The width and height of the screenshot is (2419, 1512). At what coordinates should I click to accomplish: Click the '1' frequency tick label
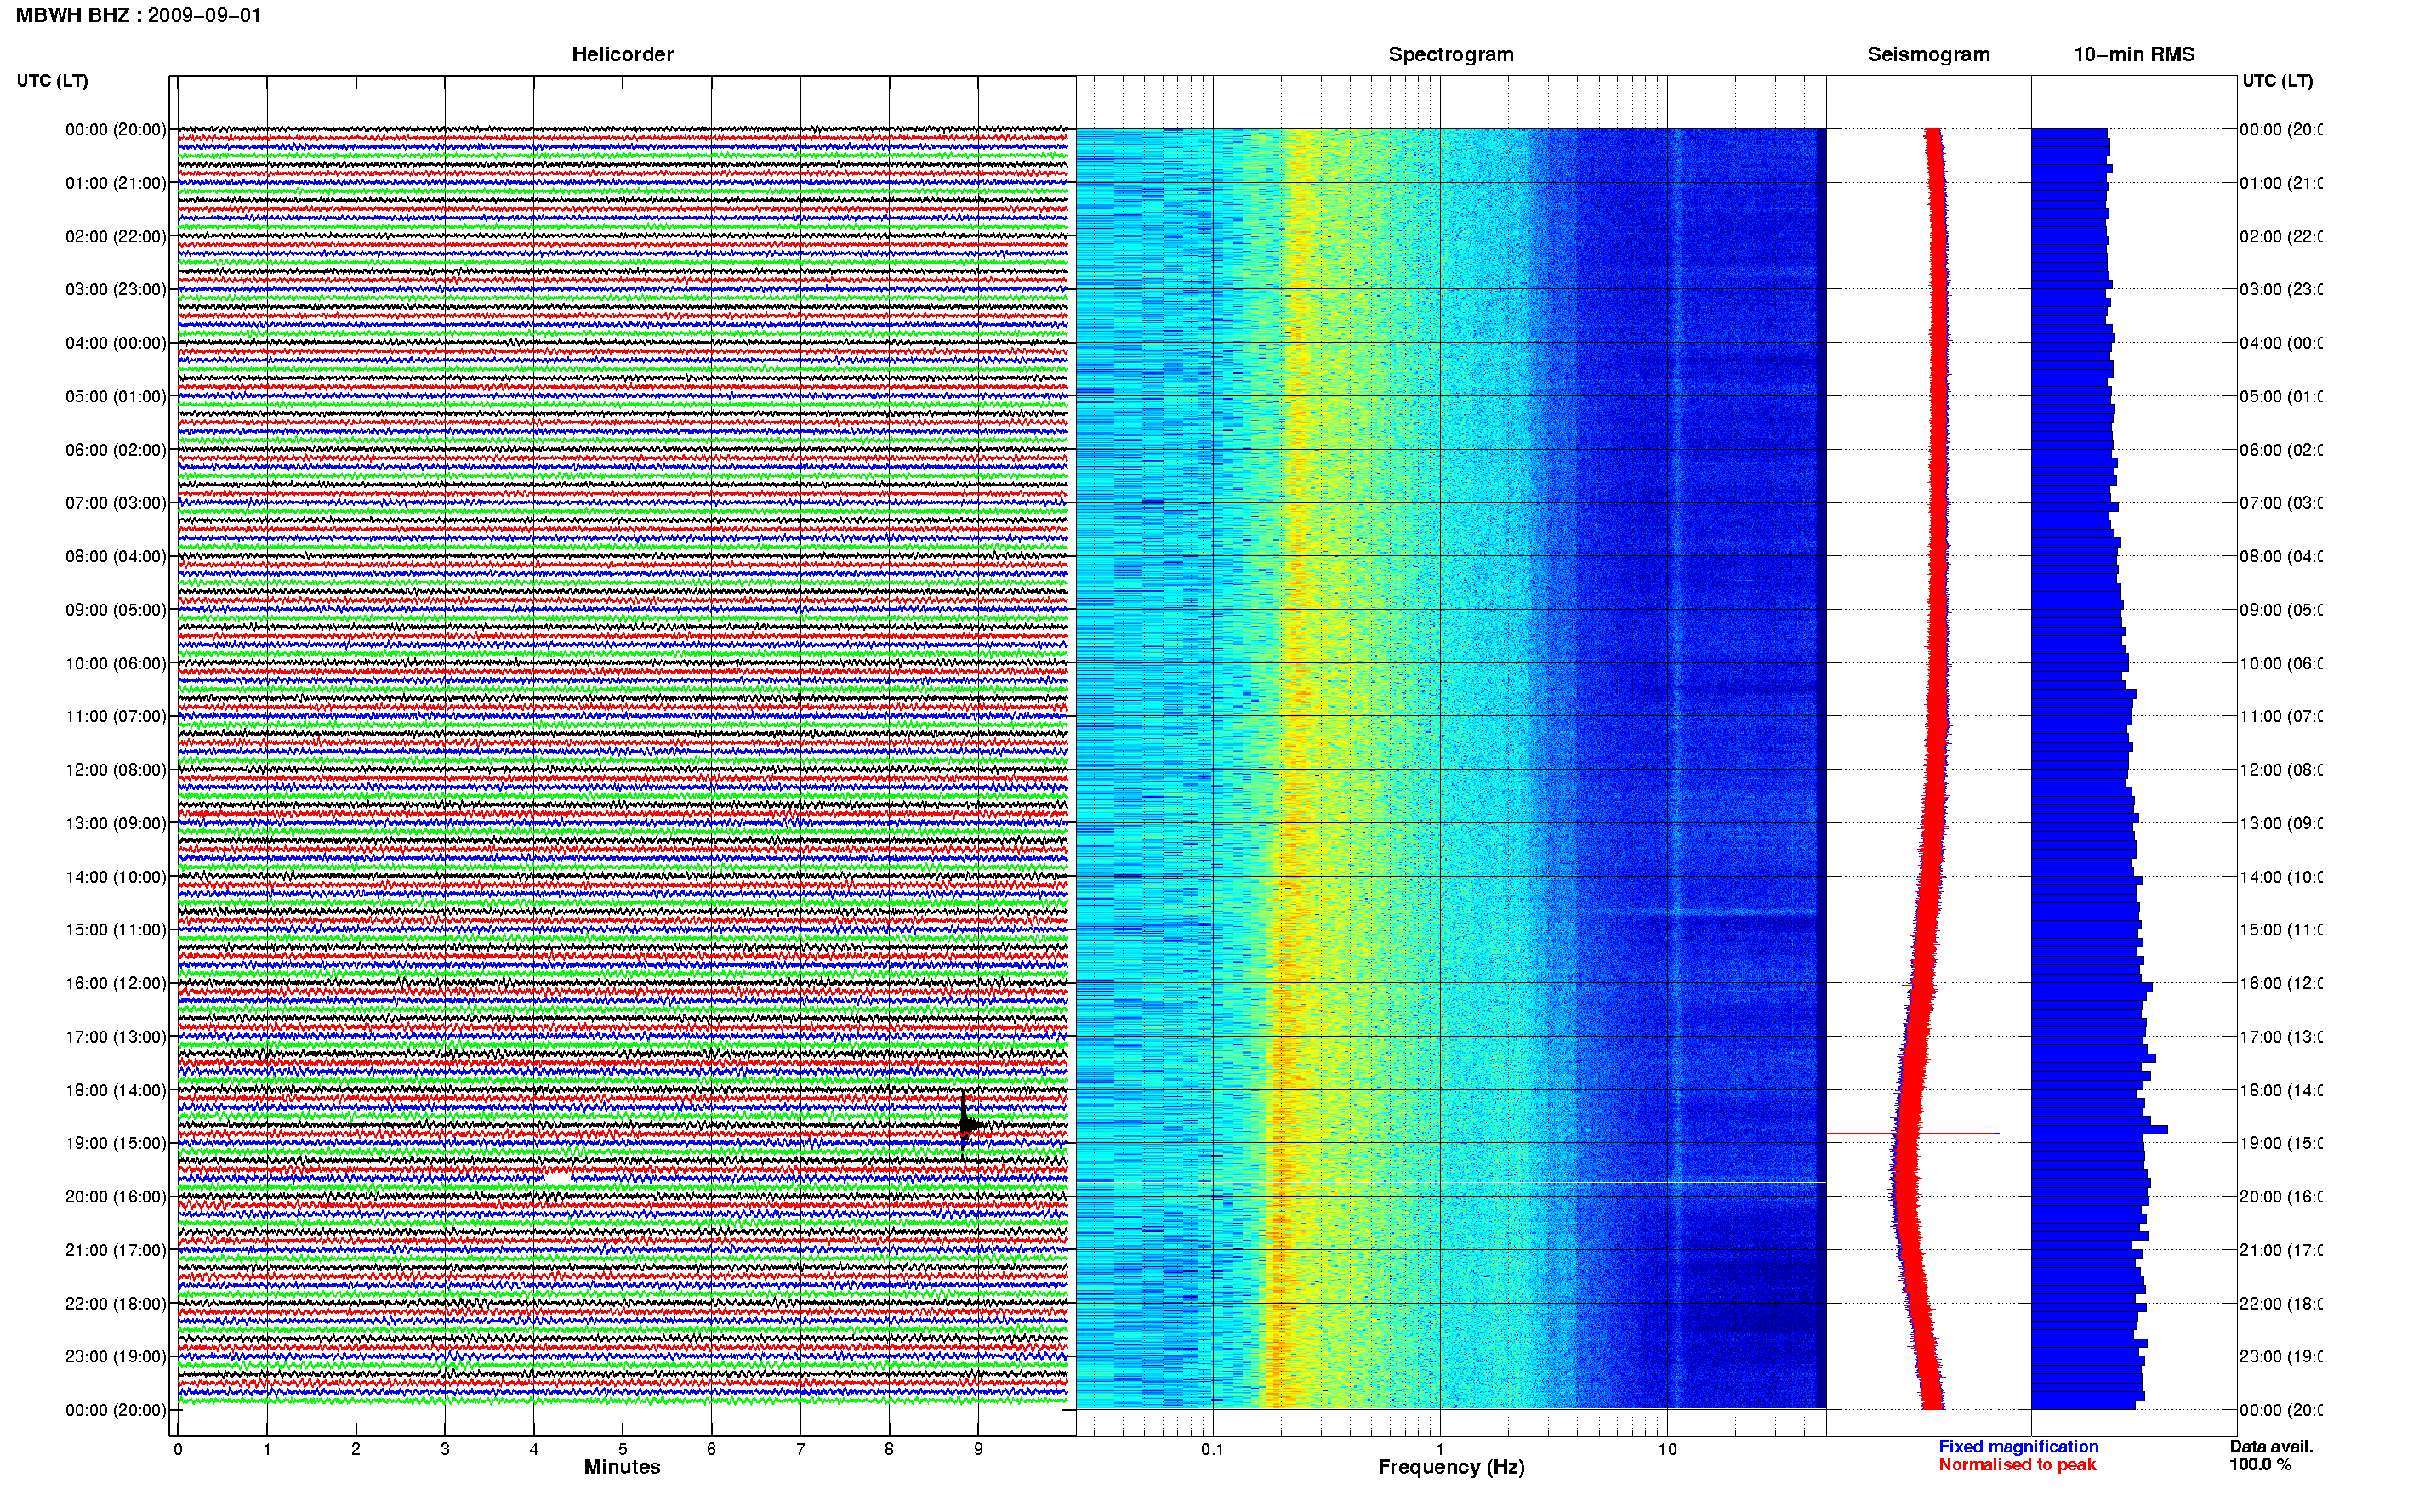click(x=1440, y=1449)
